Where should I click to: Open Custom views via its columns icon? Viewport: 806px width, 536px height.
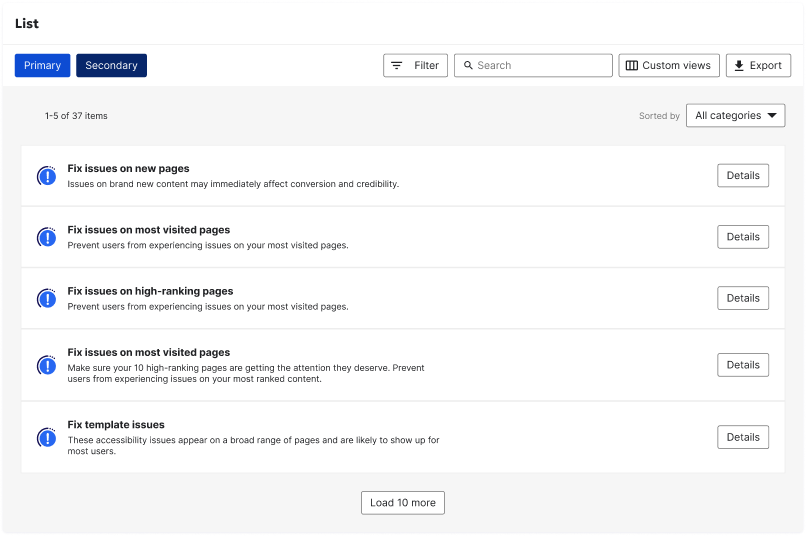[632, 66]
